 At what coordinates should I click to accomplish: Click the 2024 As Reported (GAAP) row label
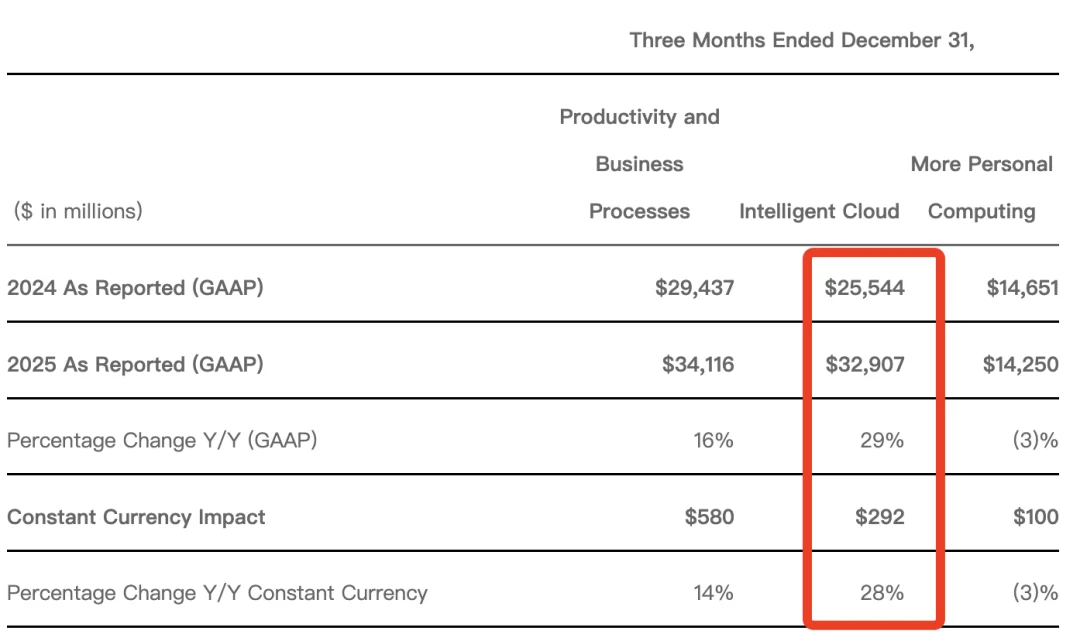(135, 288)
